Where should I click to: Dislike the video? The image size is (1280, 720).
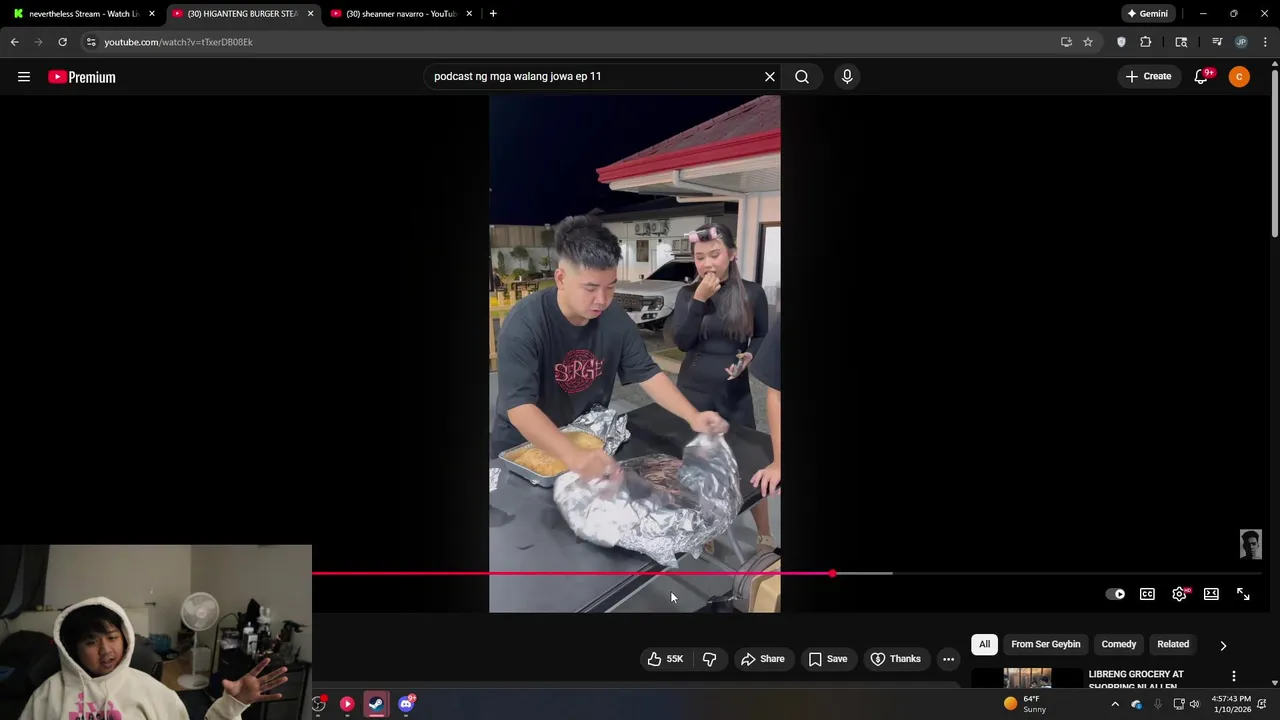click(x=710, y=659)
